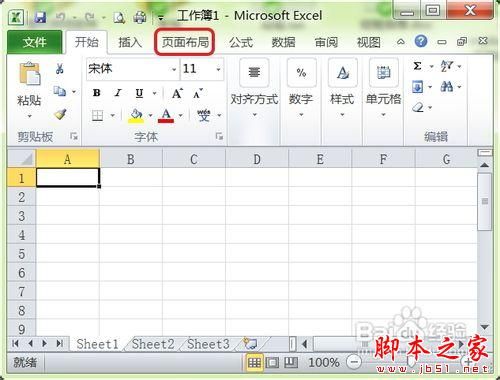The width and height of the screenshot is (500, 380).
Task: Click the 粘贴 (Paste) clipboard icon
Action: 30,73
